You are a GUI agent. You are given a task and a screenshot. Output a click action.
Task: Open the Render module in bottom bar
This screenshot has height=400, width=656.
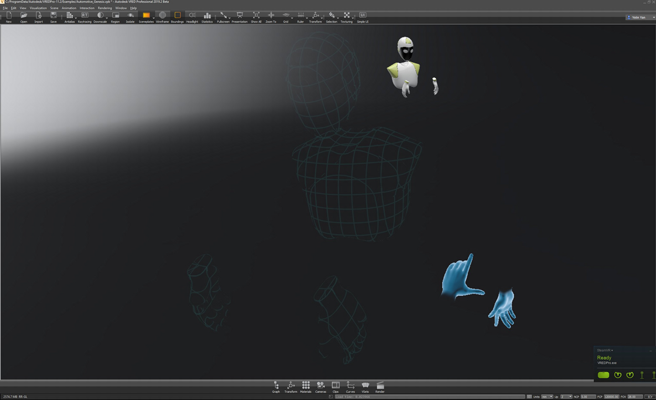tap(380, 387)
